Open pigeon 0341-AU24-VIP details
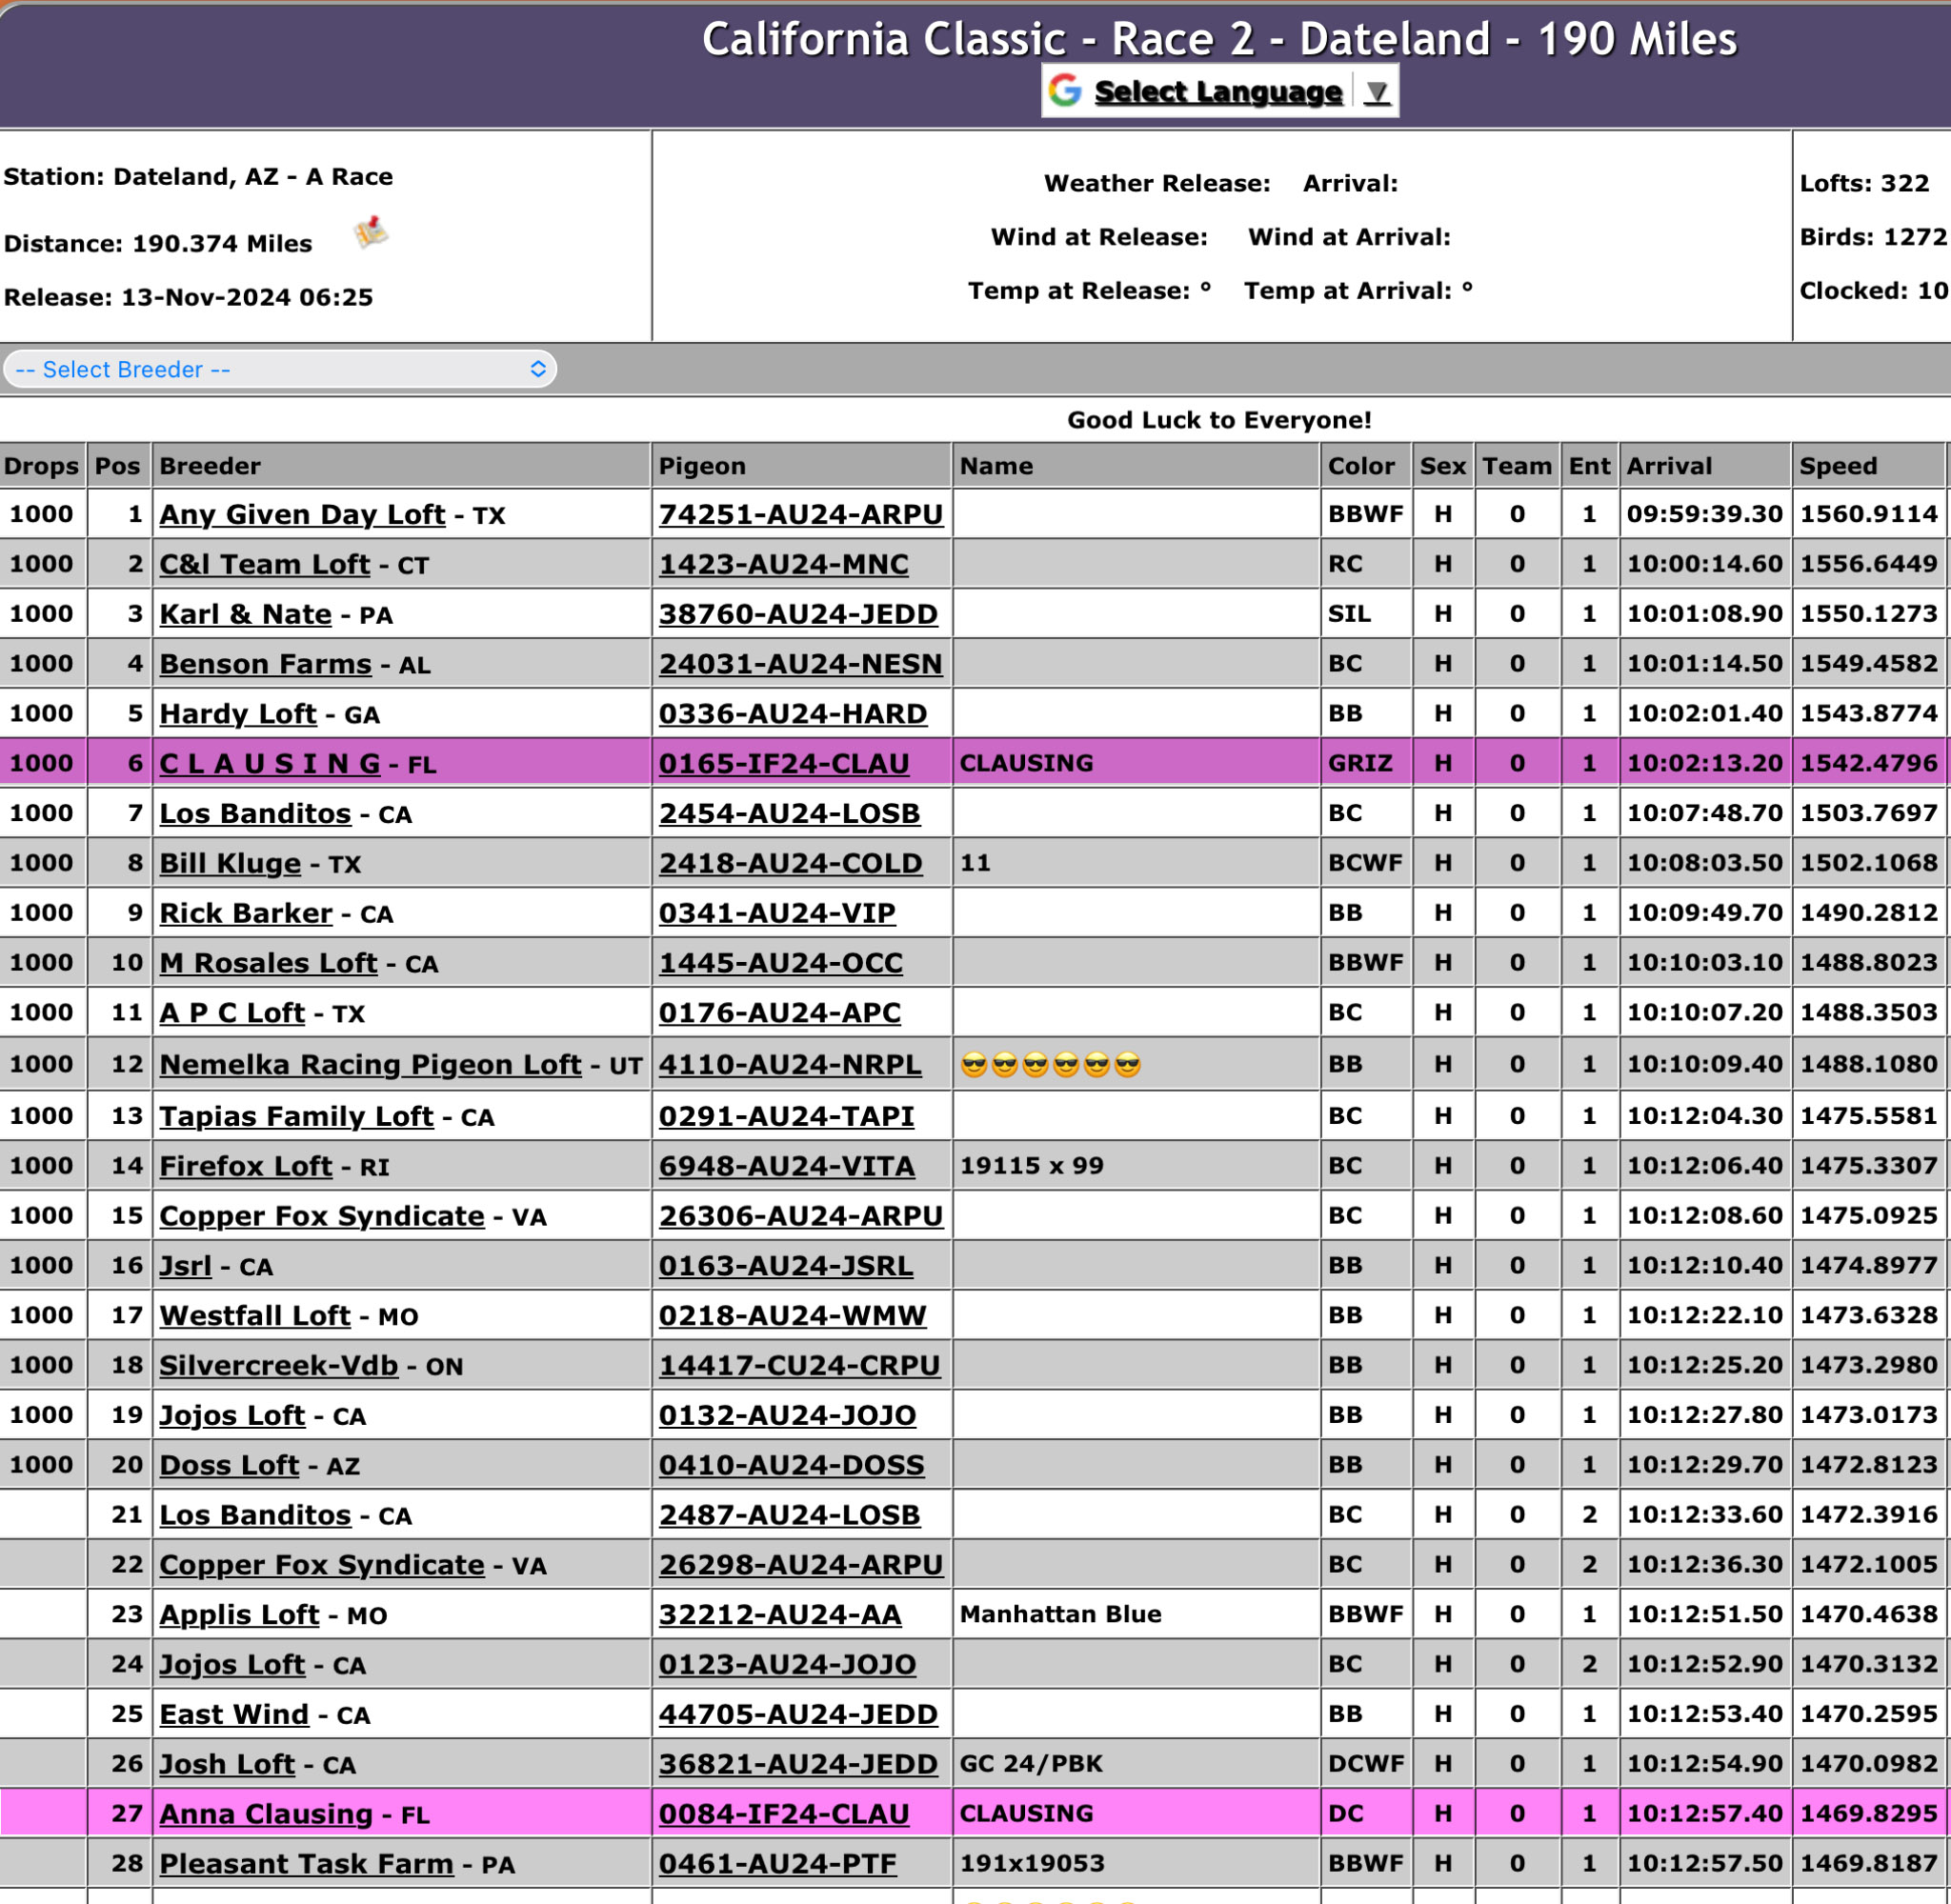Image resolution: width=1951 pixels, height=1904 pixels. coord(777,913)
